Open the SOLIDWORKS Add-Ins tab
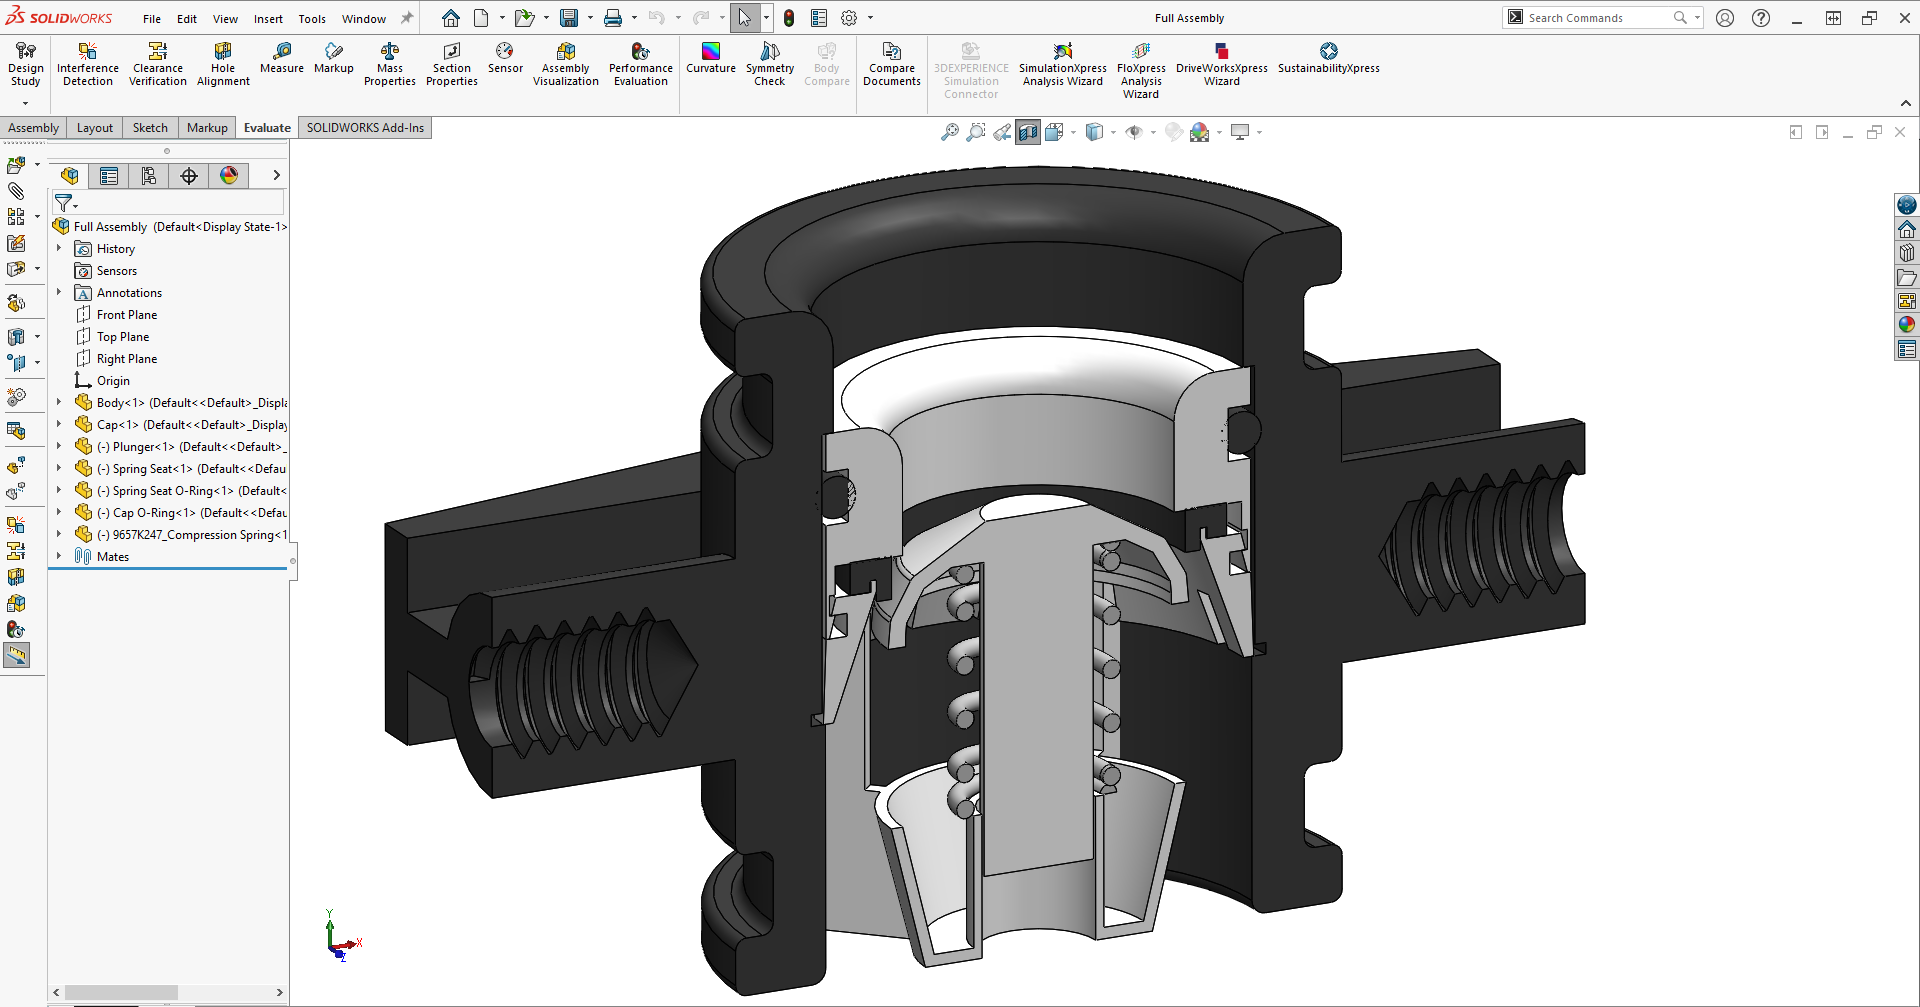This screenshot has height=1007, width=1920. coord(365,128)
